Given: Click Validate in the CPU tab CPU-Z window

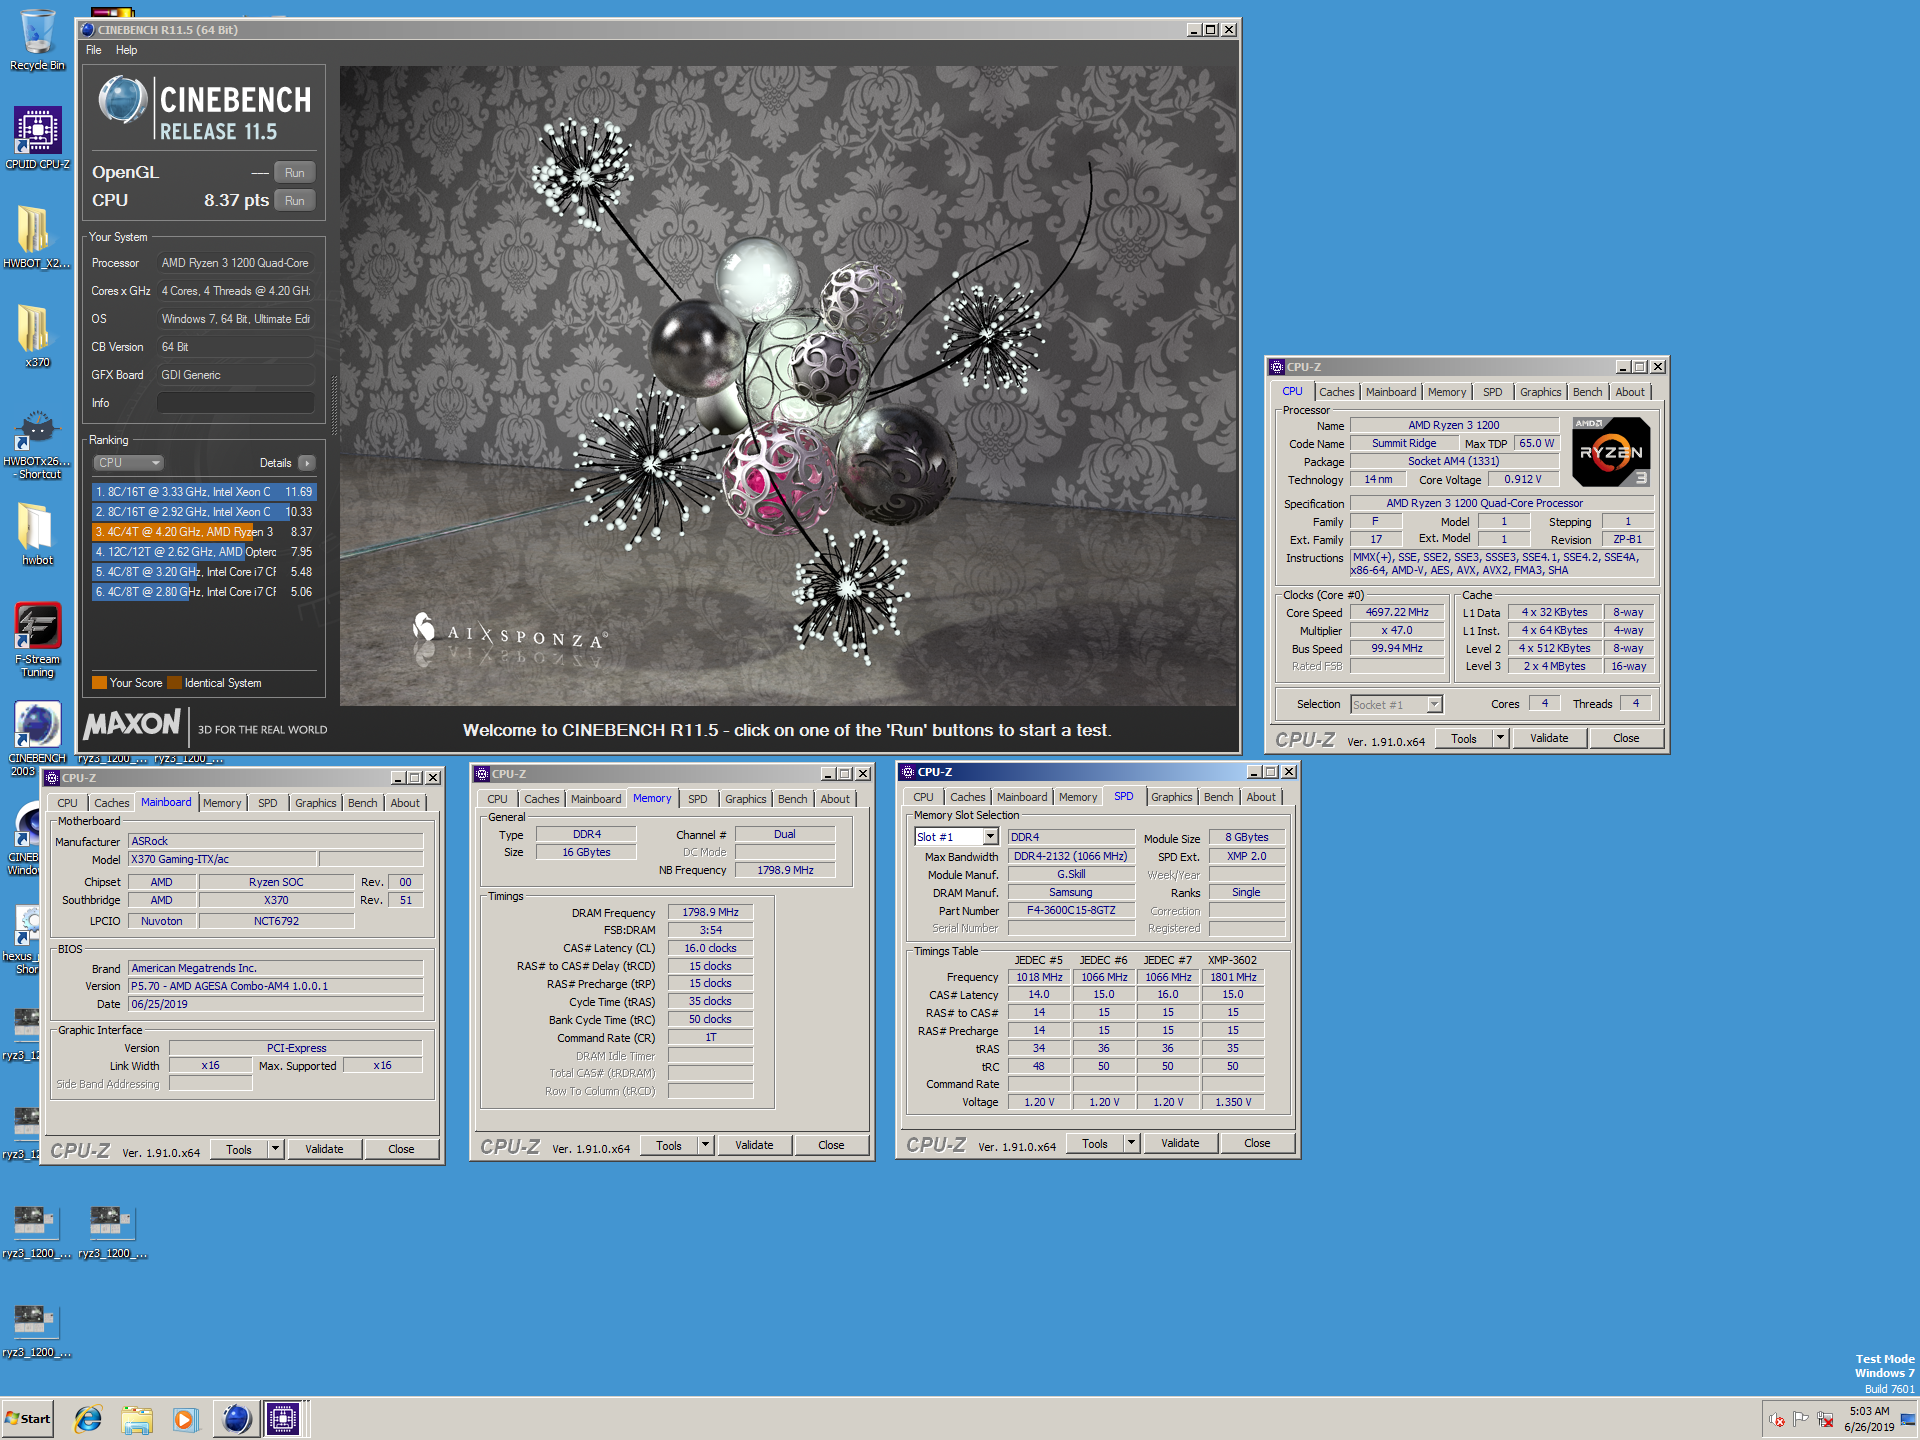Looking at the screenshot, I should click(1549, 738).
